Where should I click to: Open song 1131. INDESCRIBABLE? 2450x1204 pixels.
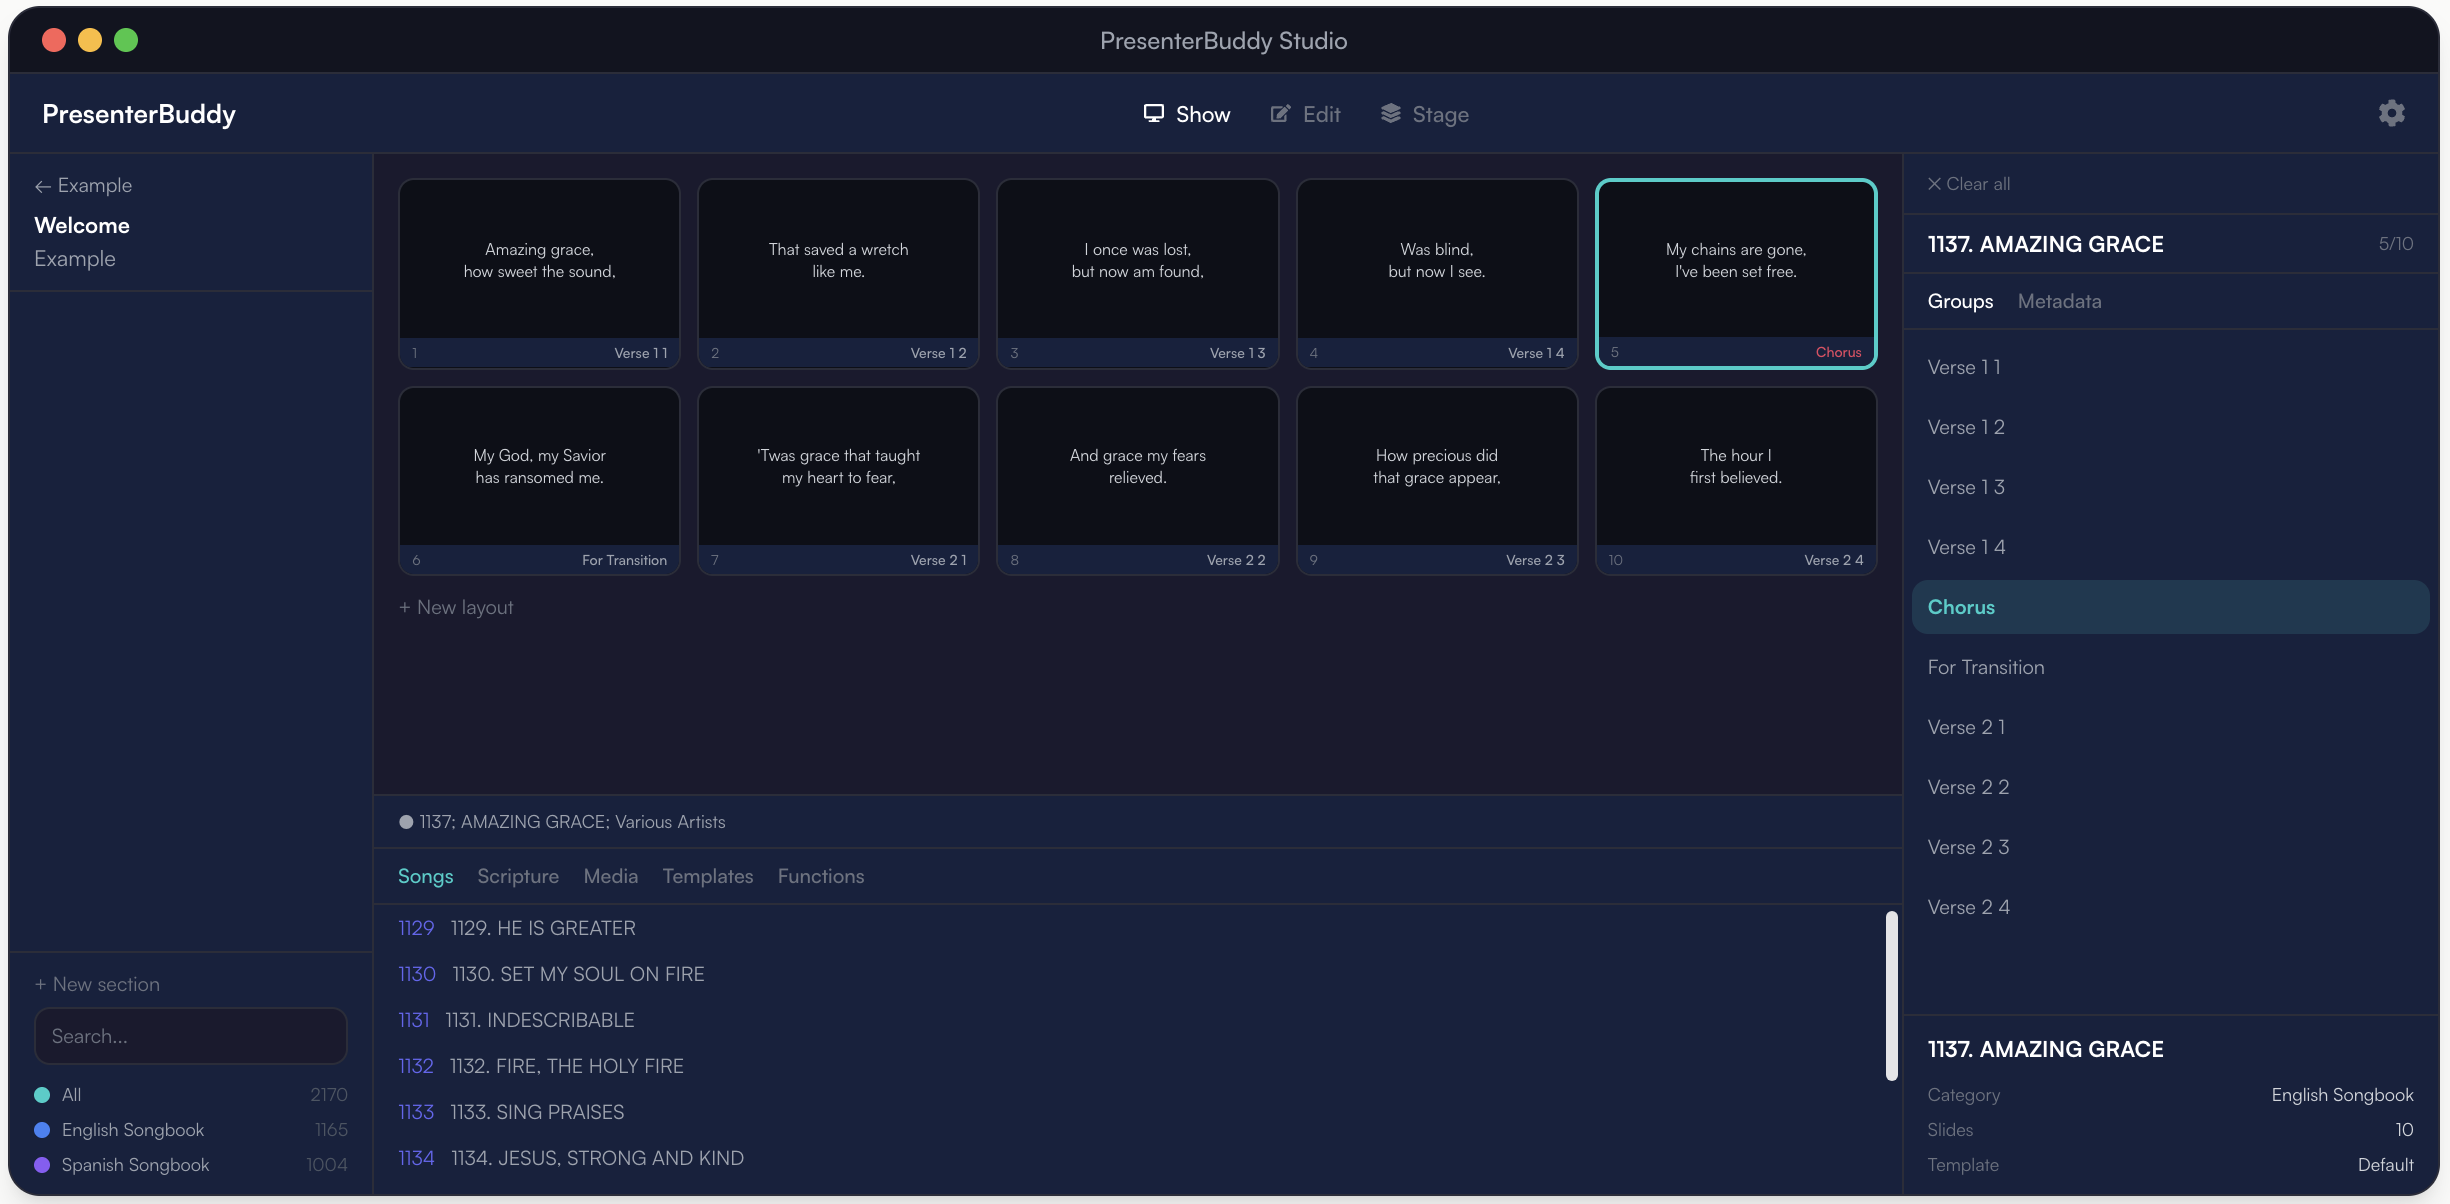point(539,1020)
